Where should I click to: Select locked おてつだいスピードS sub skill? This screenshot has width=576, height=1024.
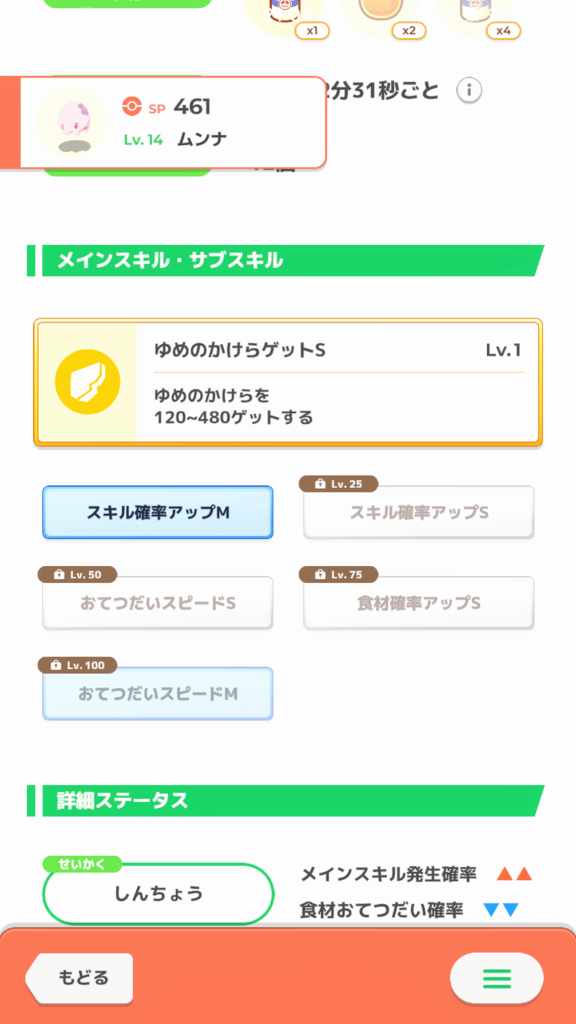click(158, 603)
